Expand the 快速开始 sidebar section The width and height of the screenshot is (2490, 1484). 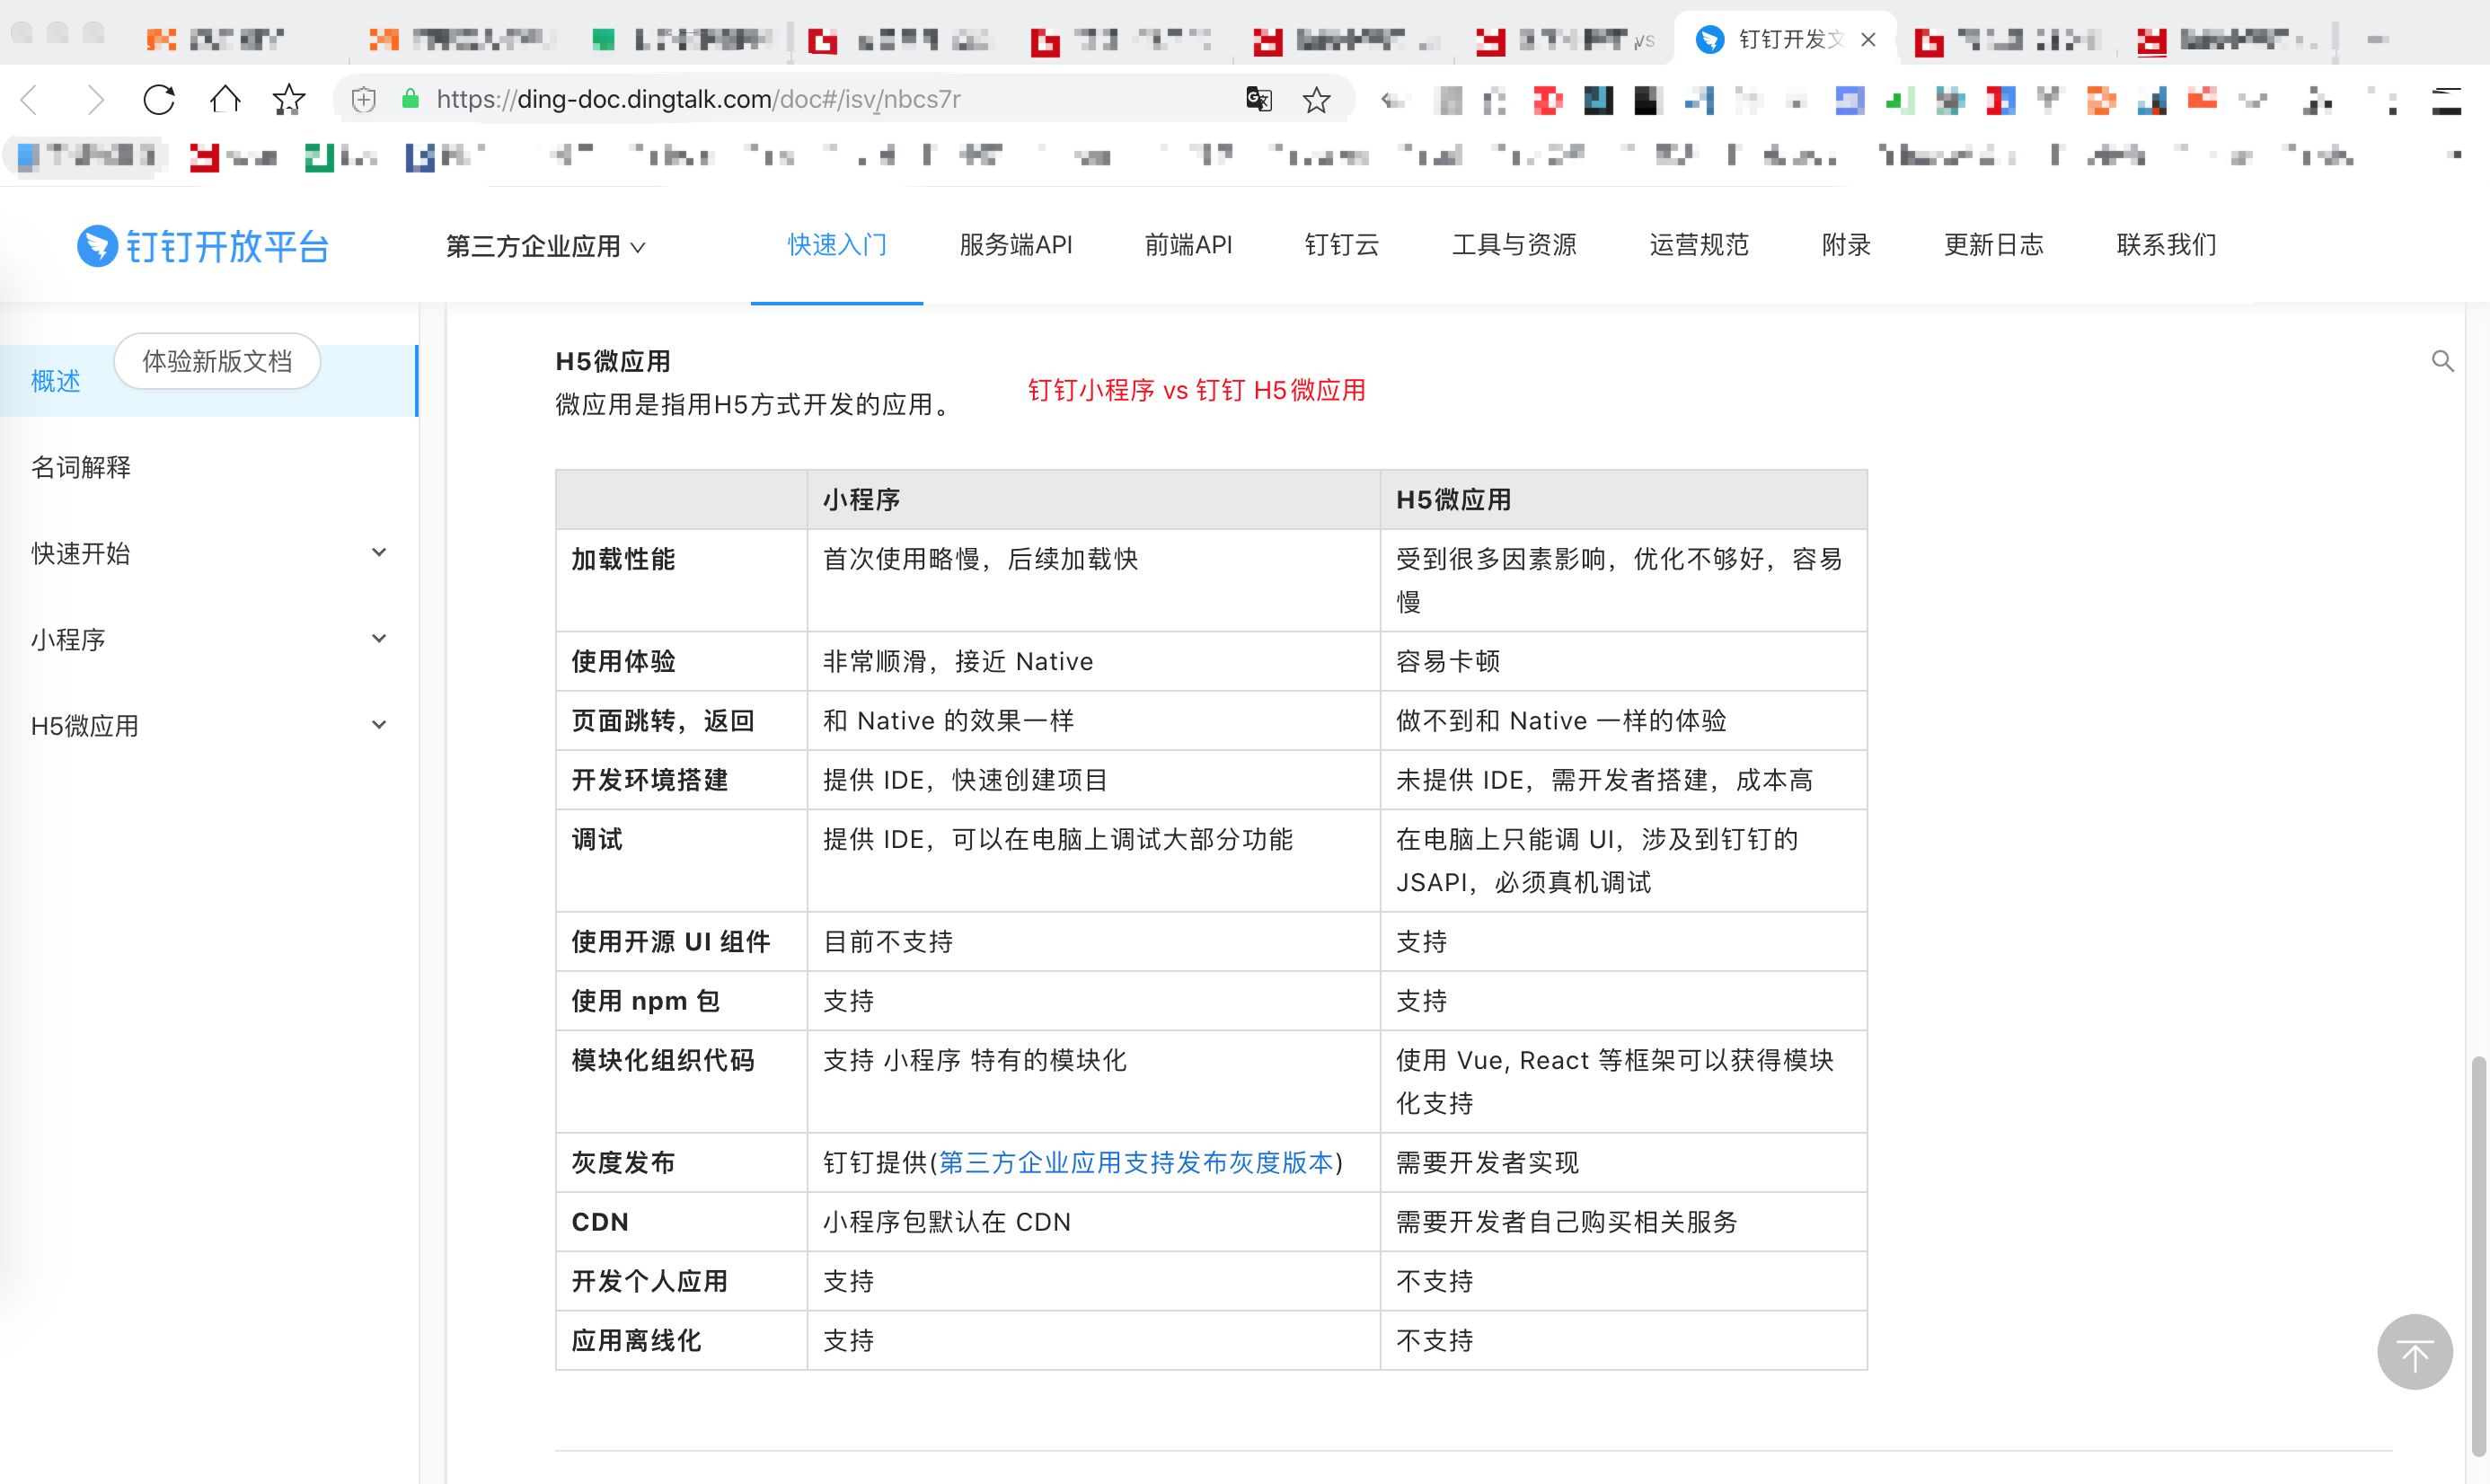coord(378,553)
